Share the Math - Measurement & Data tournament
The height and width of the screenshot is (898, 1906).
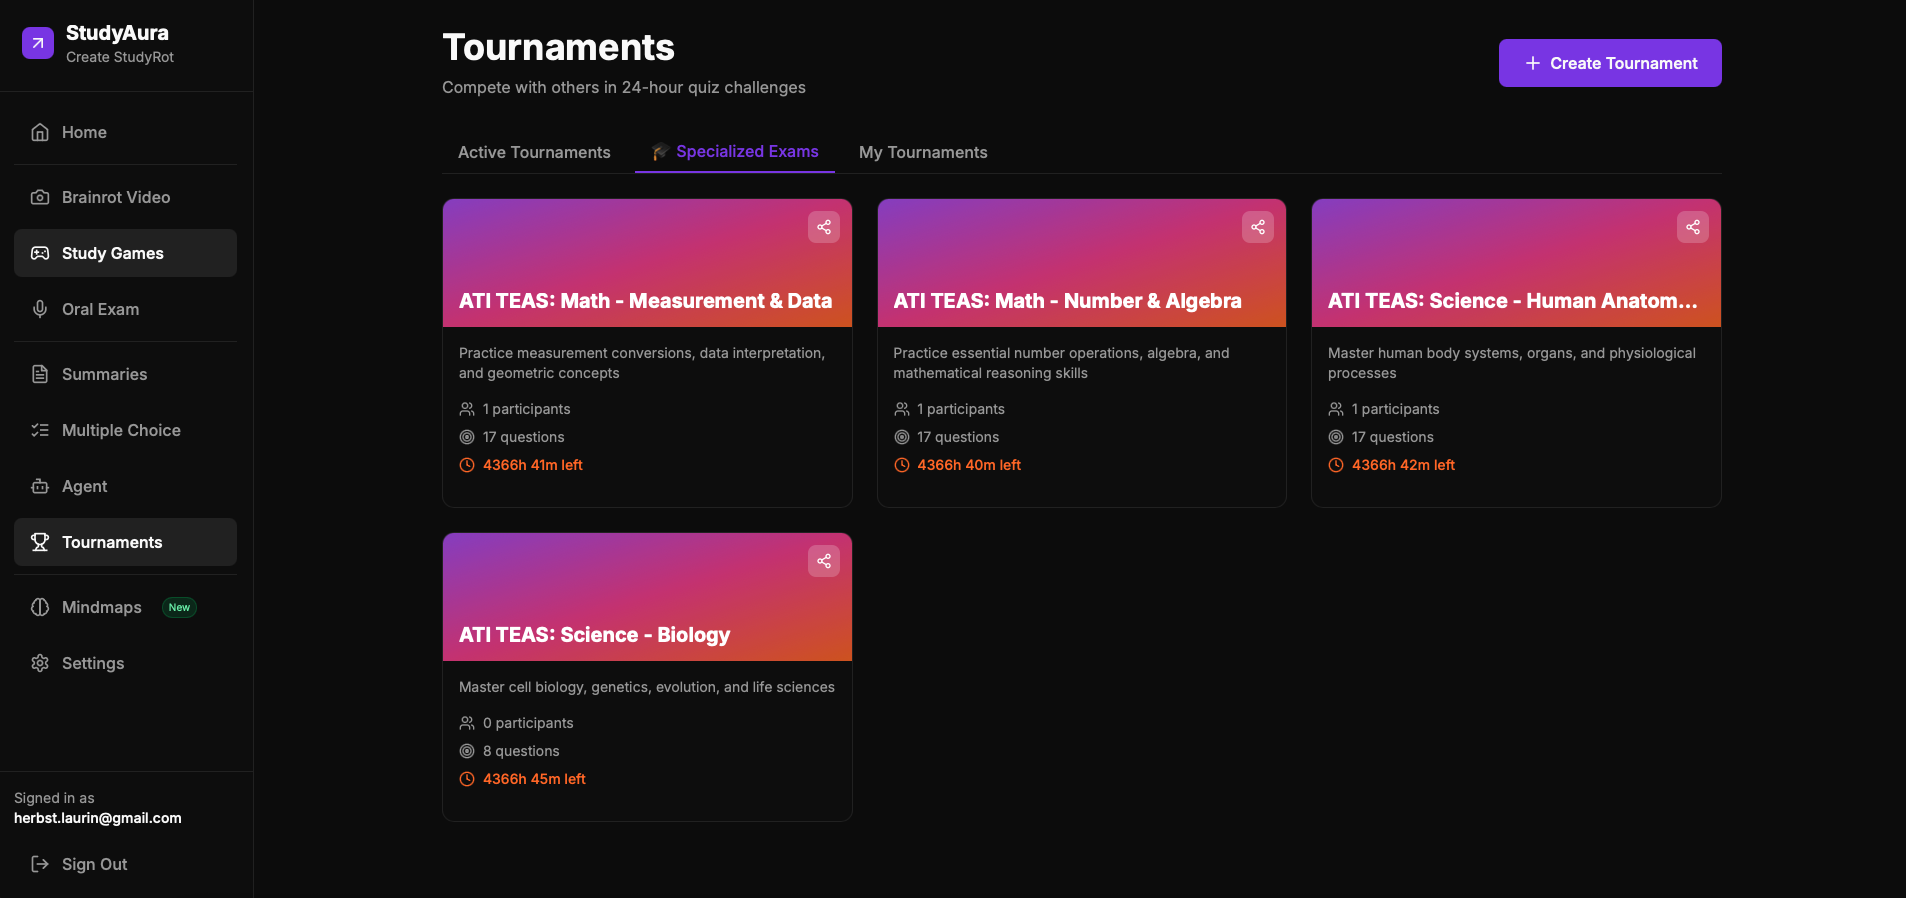click(x=823, y=227)
